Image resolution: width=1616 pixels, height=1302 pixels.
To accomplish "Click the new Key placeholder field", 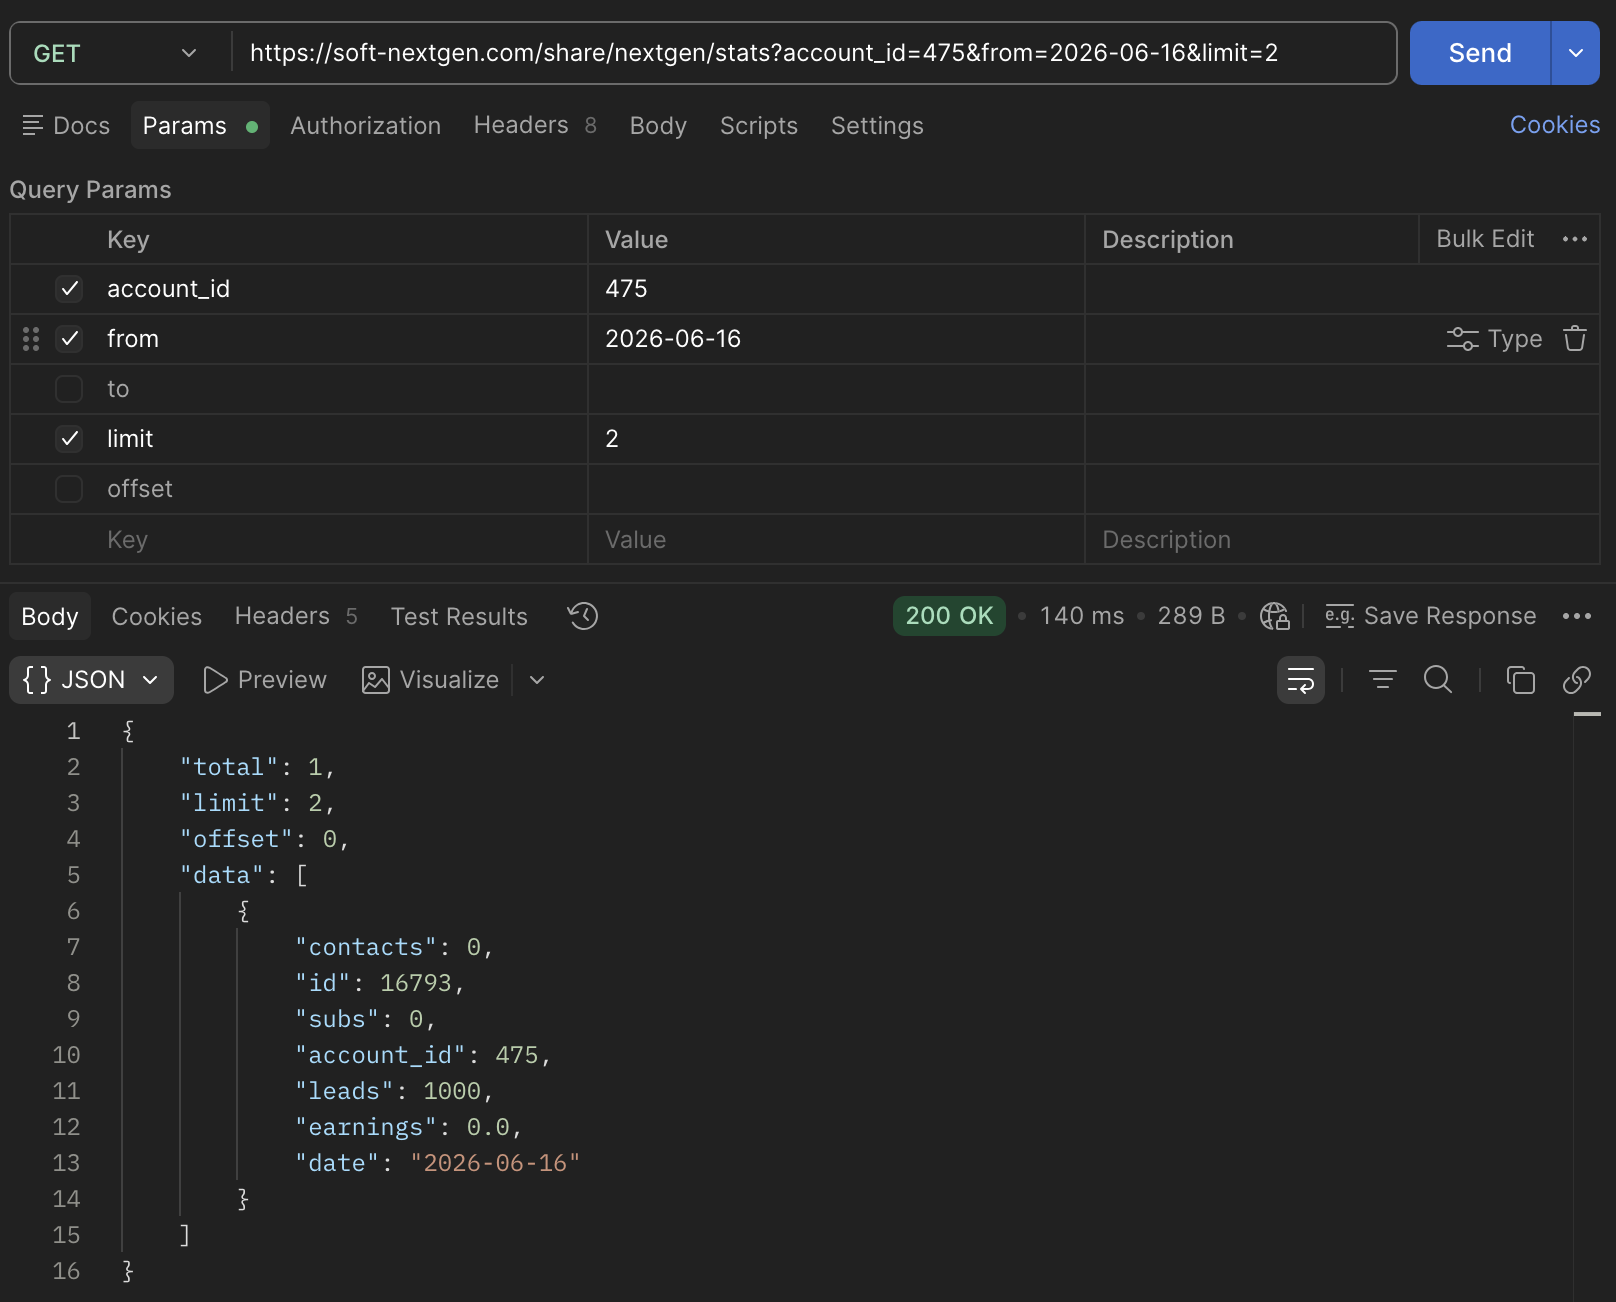I will pyautogui.click(x=346, y=540).
